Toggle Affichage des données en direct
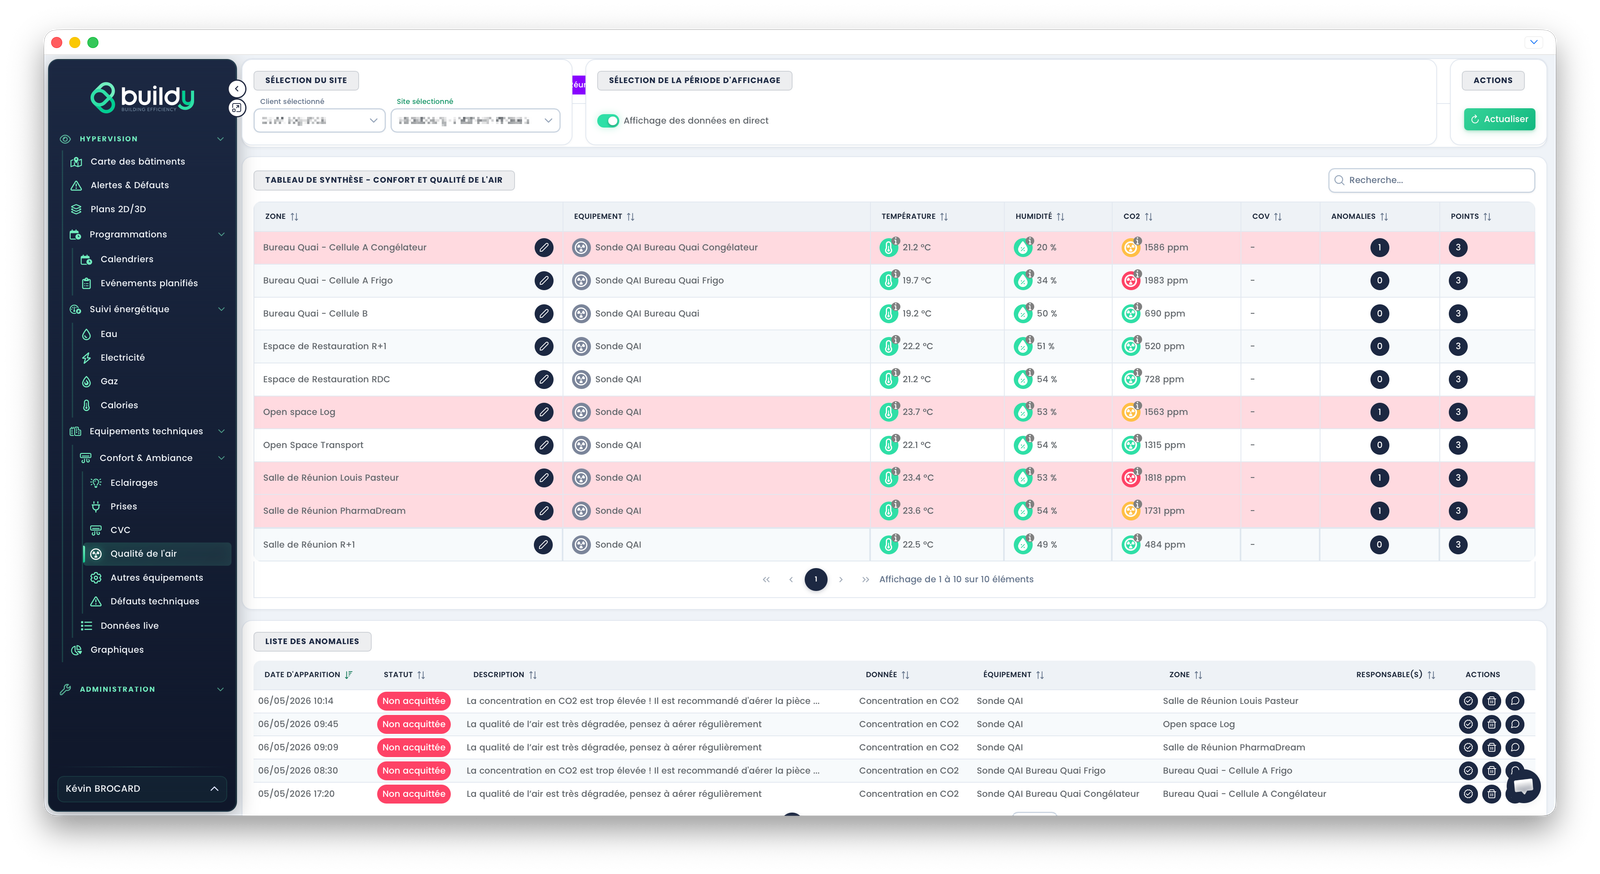Image resolution: width=1600 pixels, height=874 pixels. coord(608,121)
